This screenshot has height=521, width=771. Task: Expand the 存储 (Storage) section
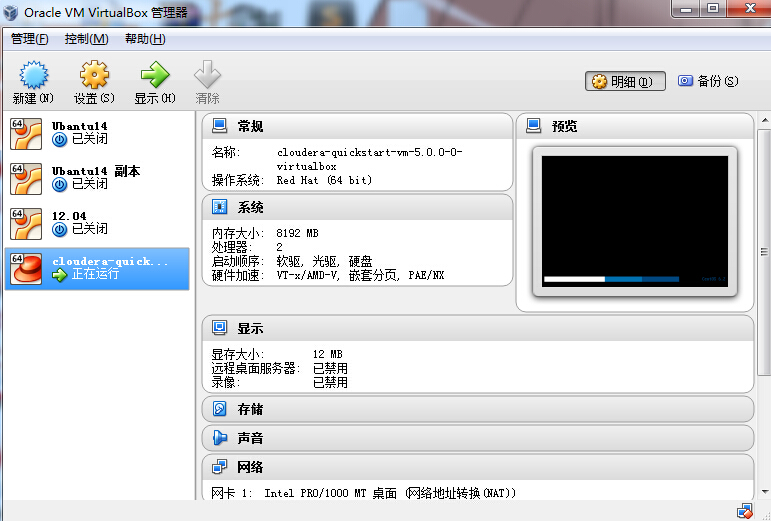pos(478,409)
